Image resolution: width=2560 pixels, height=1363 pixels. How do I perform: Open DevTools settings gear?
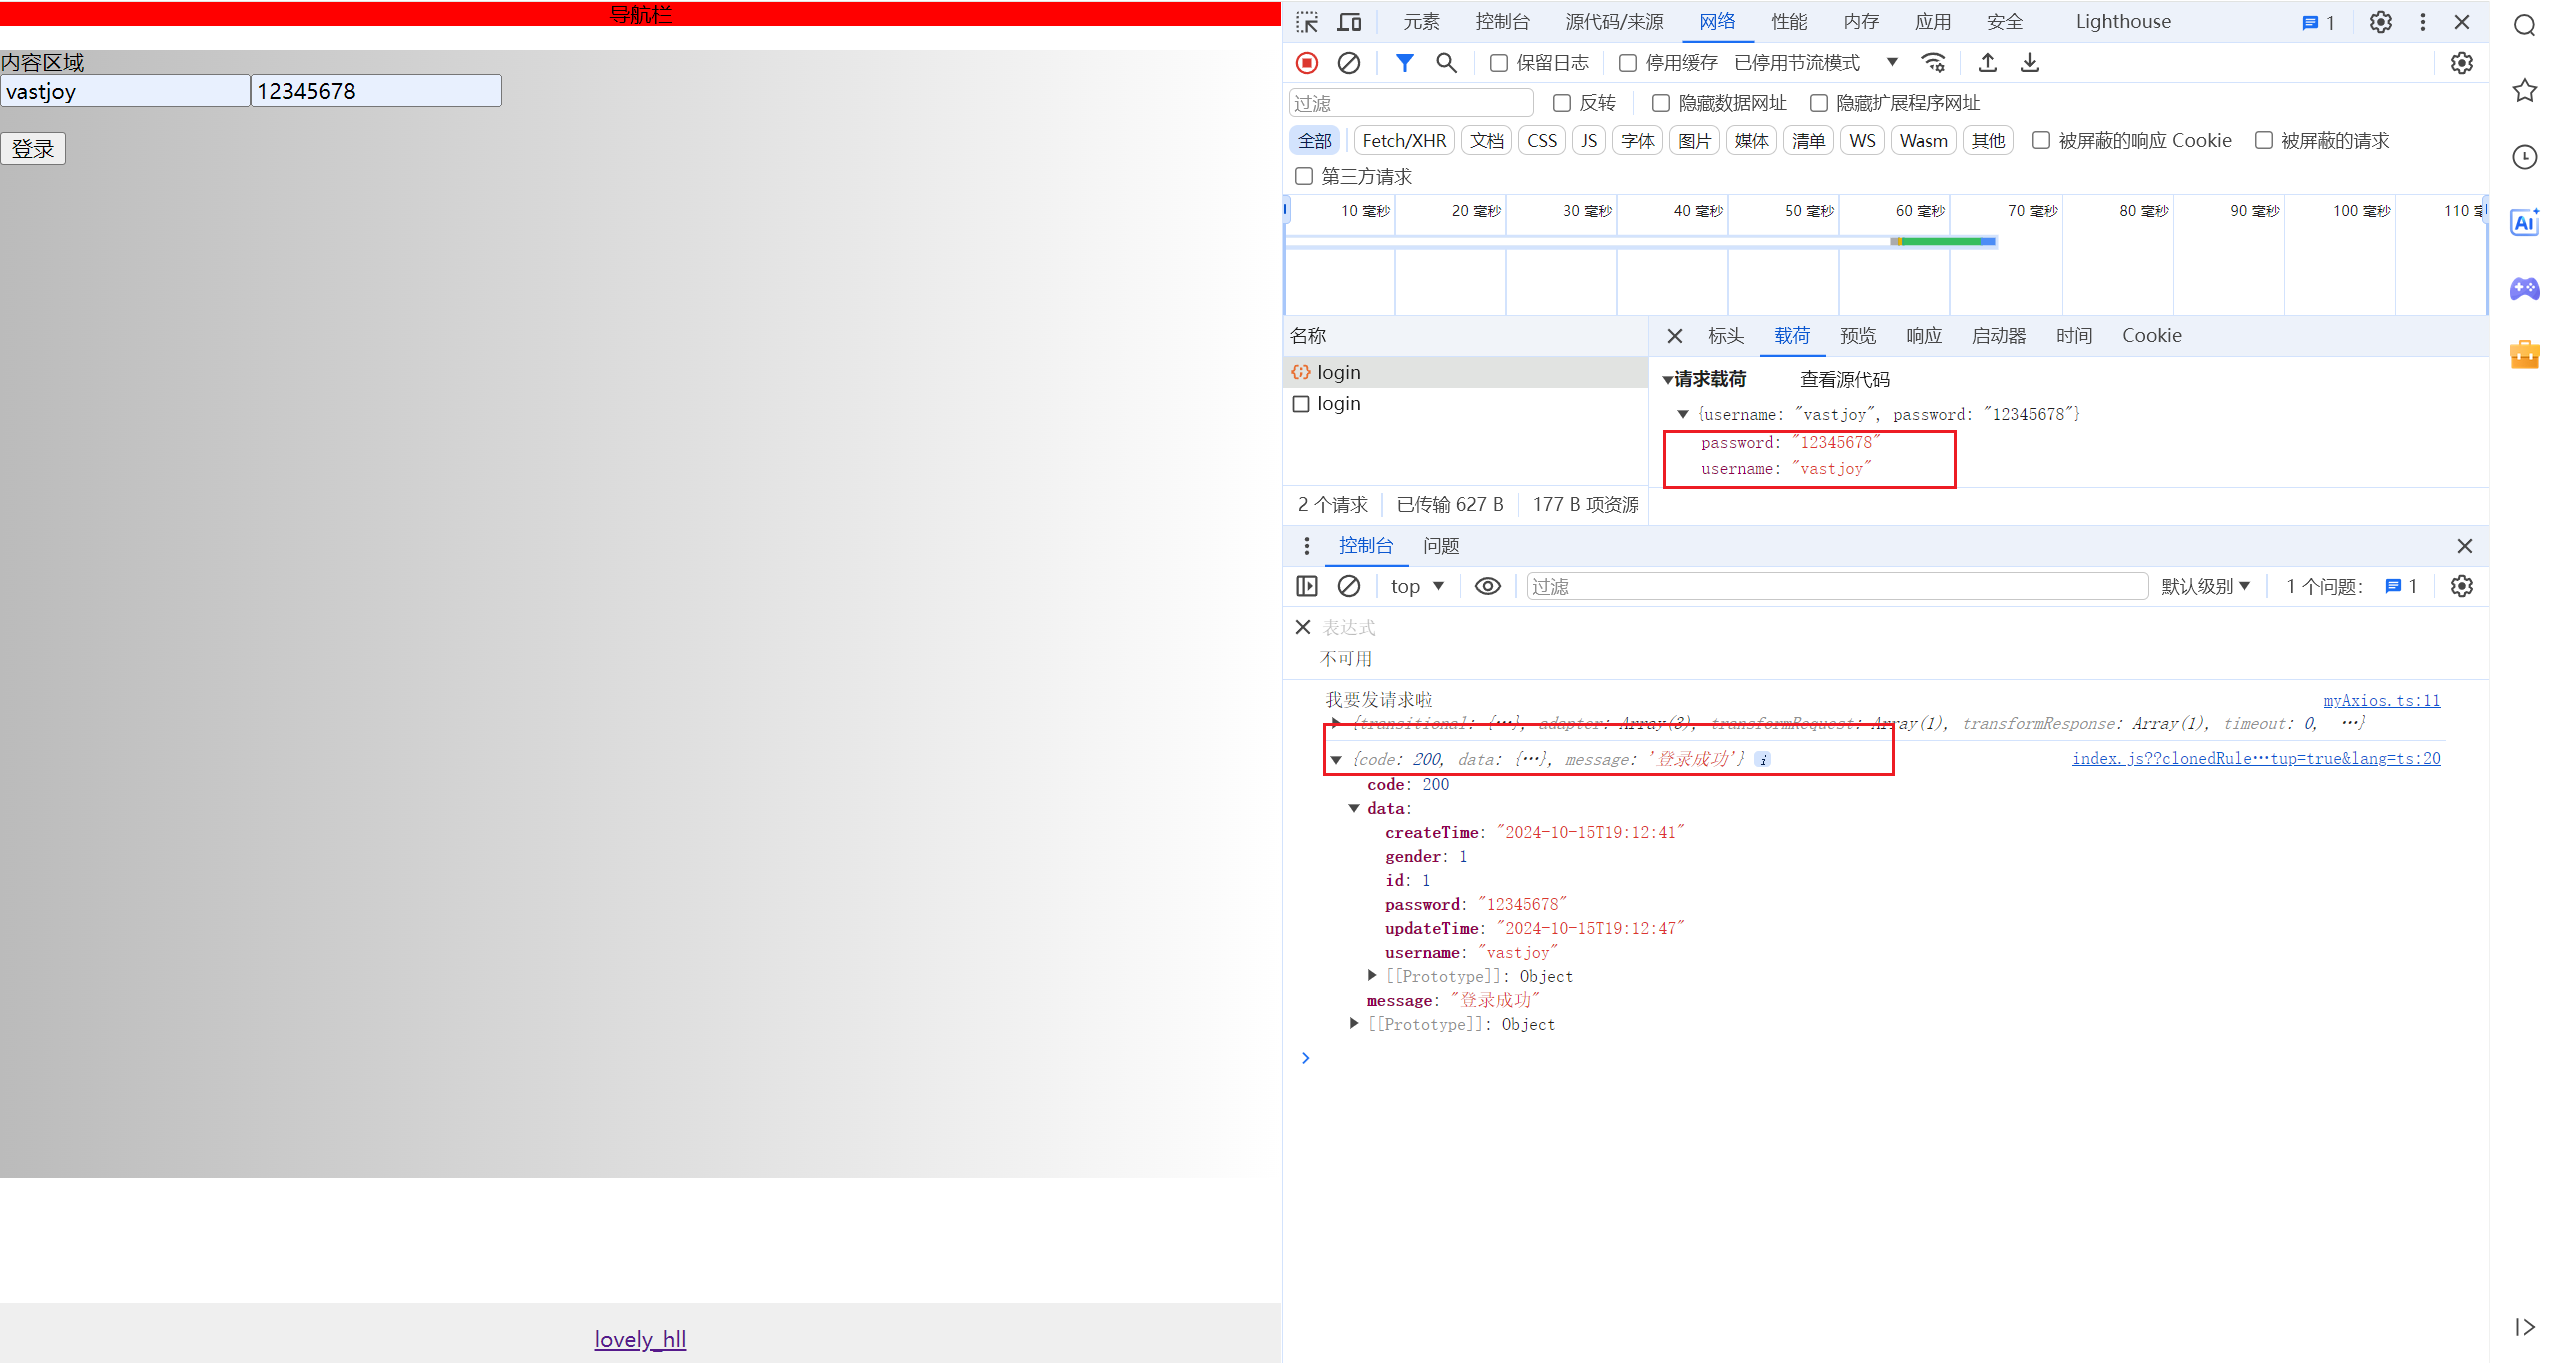click(x=2381, y=22)
